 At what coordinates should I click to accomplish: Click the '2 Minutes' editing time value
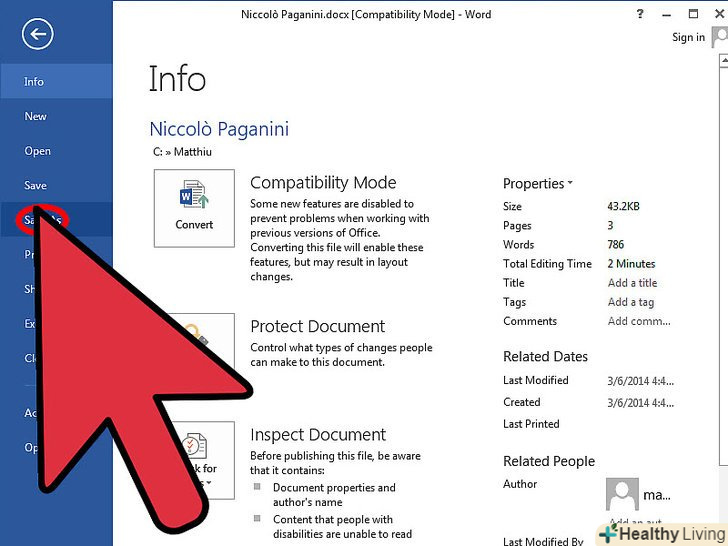coord(631,264)
